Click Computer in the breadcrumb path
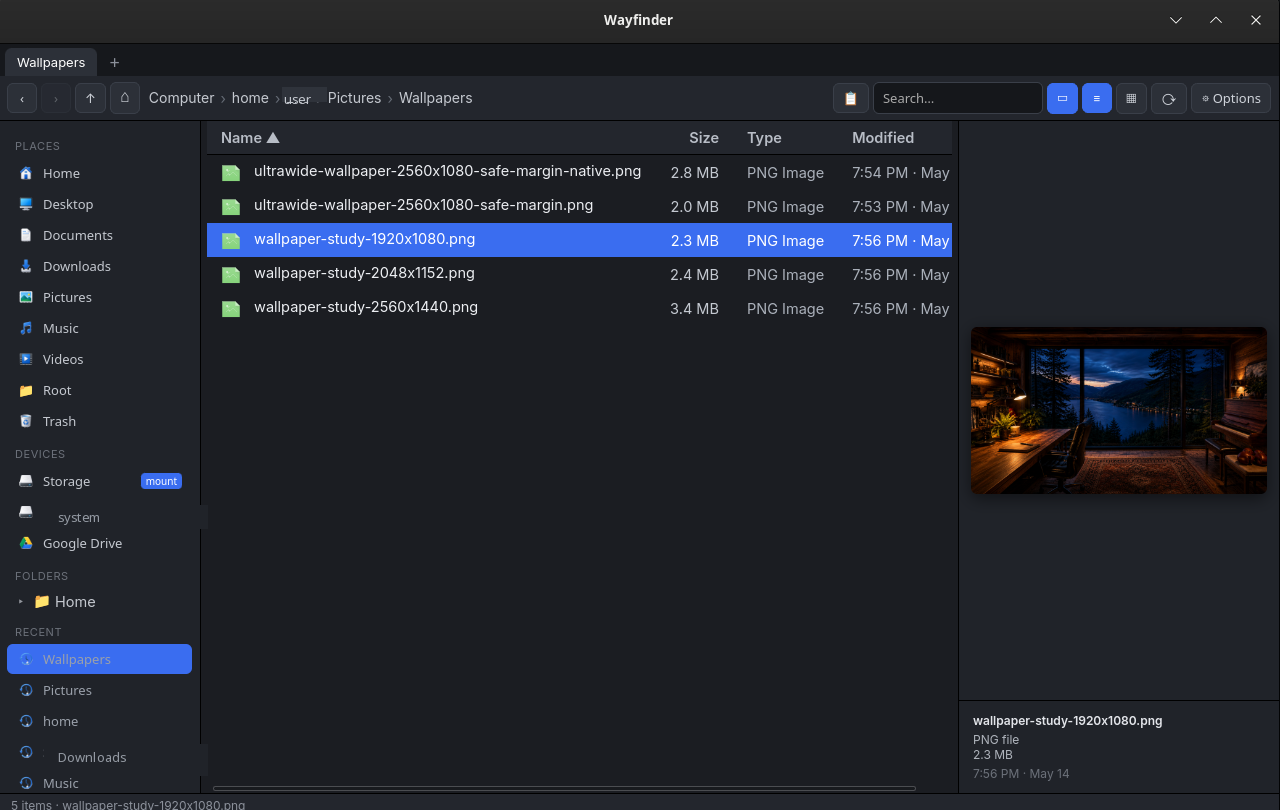The height and width of the screenshot is (810, 1280). click(181, 98)
